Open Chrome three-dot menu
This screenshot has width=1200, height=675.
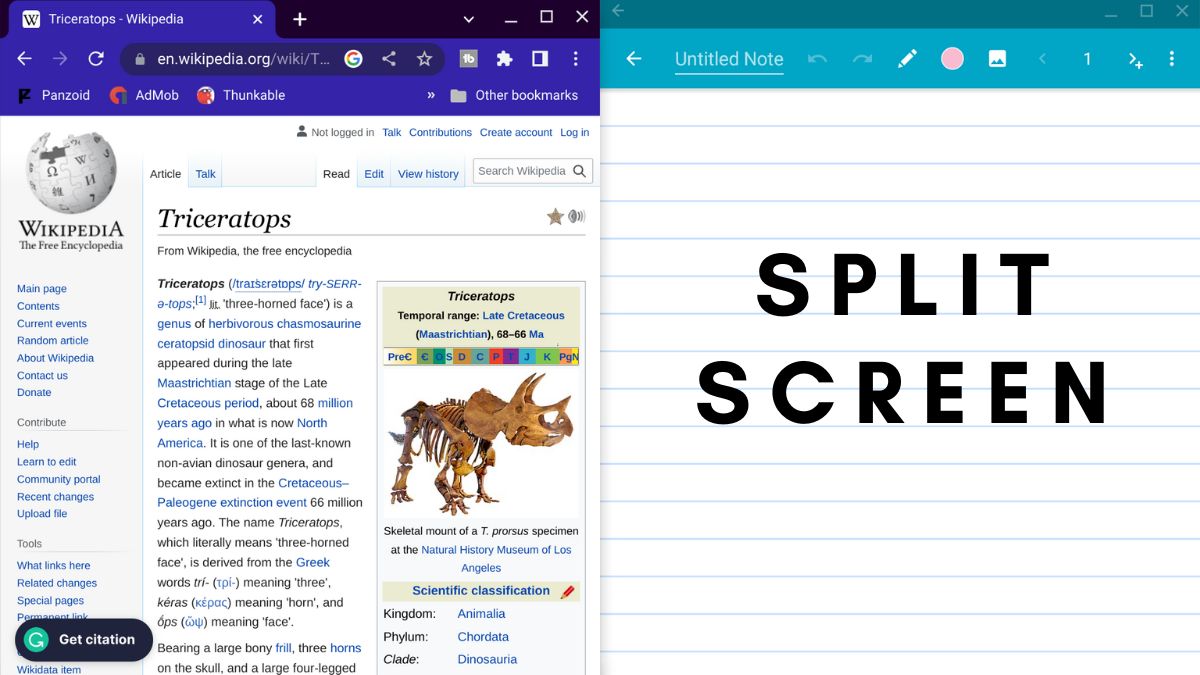coord(575,59)
